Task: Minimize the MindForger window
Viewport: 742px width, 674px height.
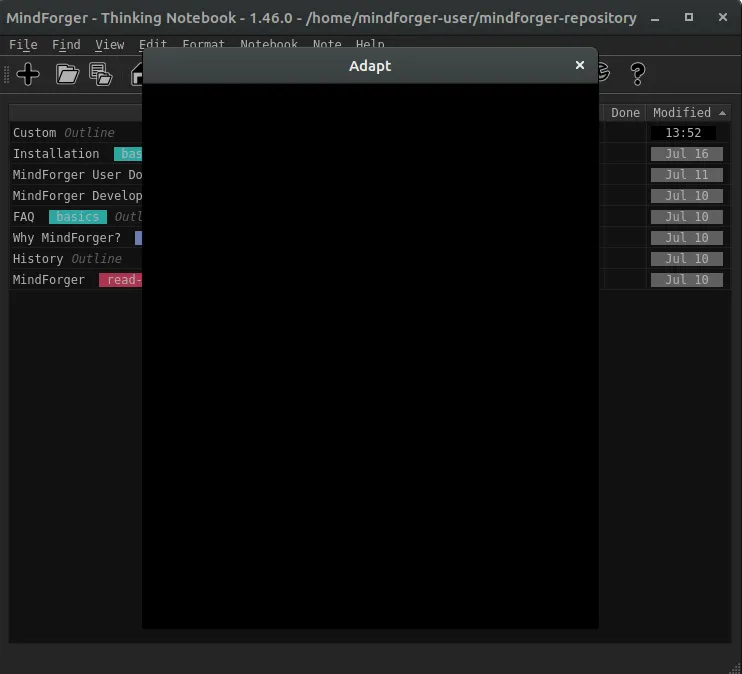Action: click(x=655, y=18)
